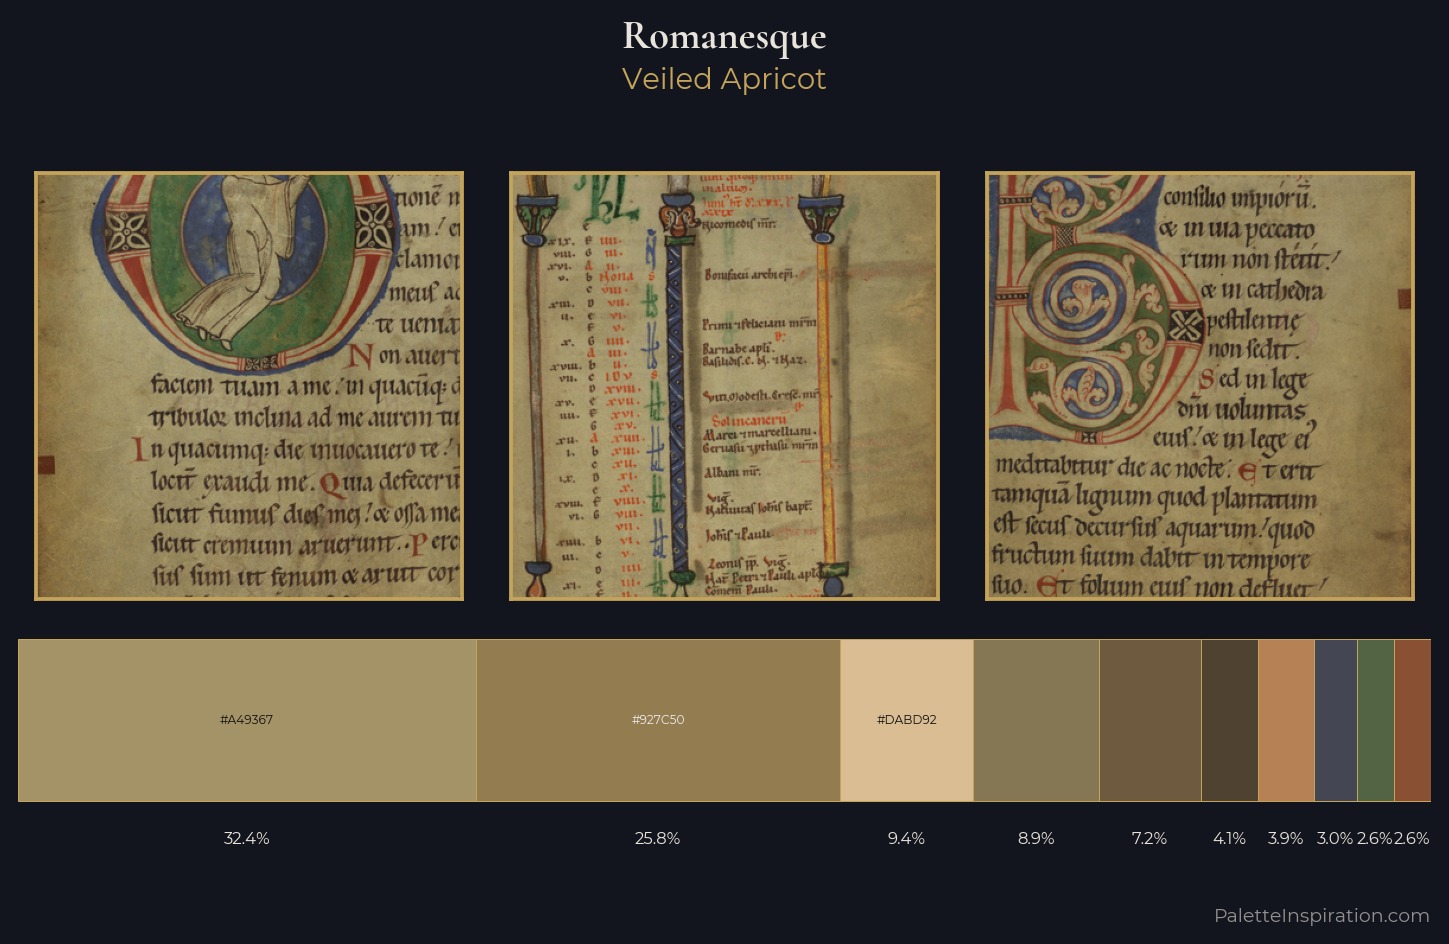Select the #927C50 color swatch
Viewport: 1449px width, 944px height.
tap(658, 720)
